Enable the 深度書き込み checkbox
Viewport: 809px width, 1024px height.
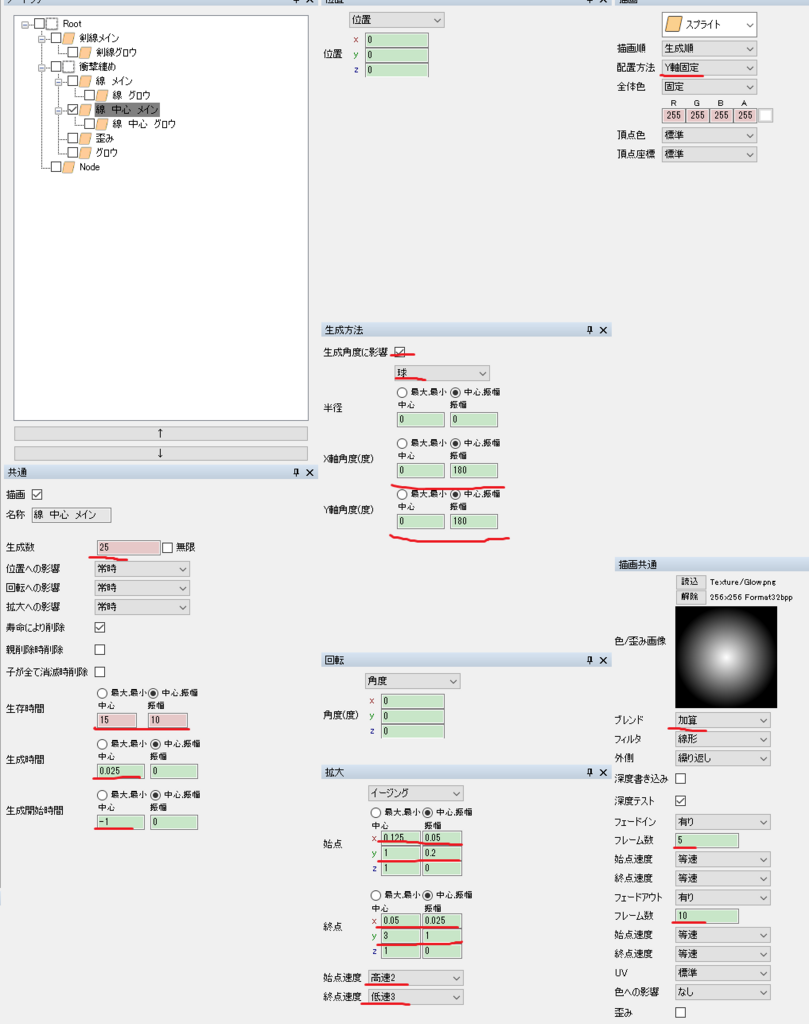click(x=680, y=778)
